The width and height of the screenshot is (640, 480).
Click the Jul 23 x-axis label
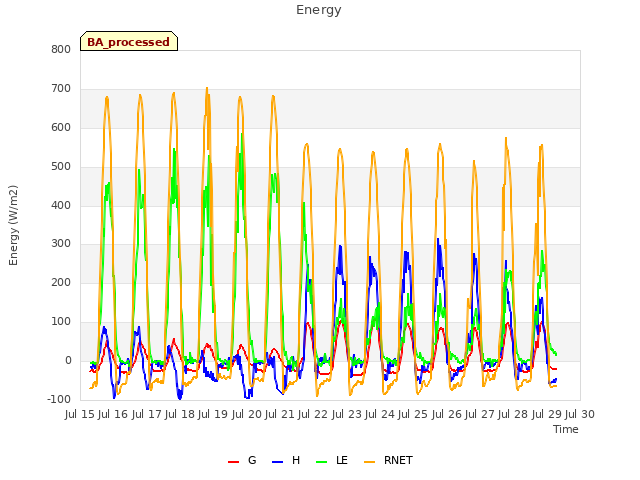click(x=347, y=414)
